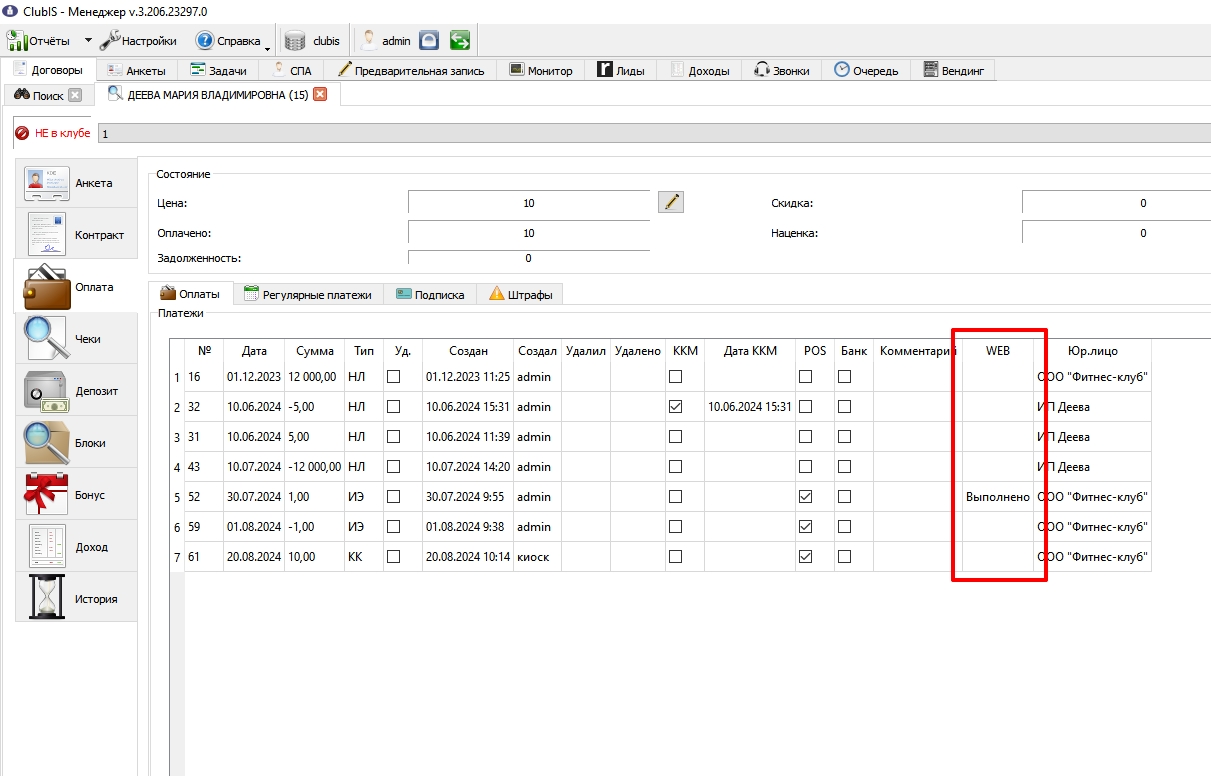Expand the dropdown arrow beside Отчёты
The height and width of the screenshot is (776, 1211).
click(88, 41)
